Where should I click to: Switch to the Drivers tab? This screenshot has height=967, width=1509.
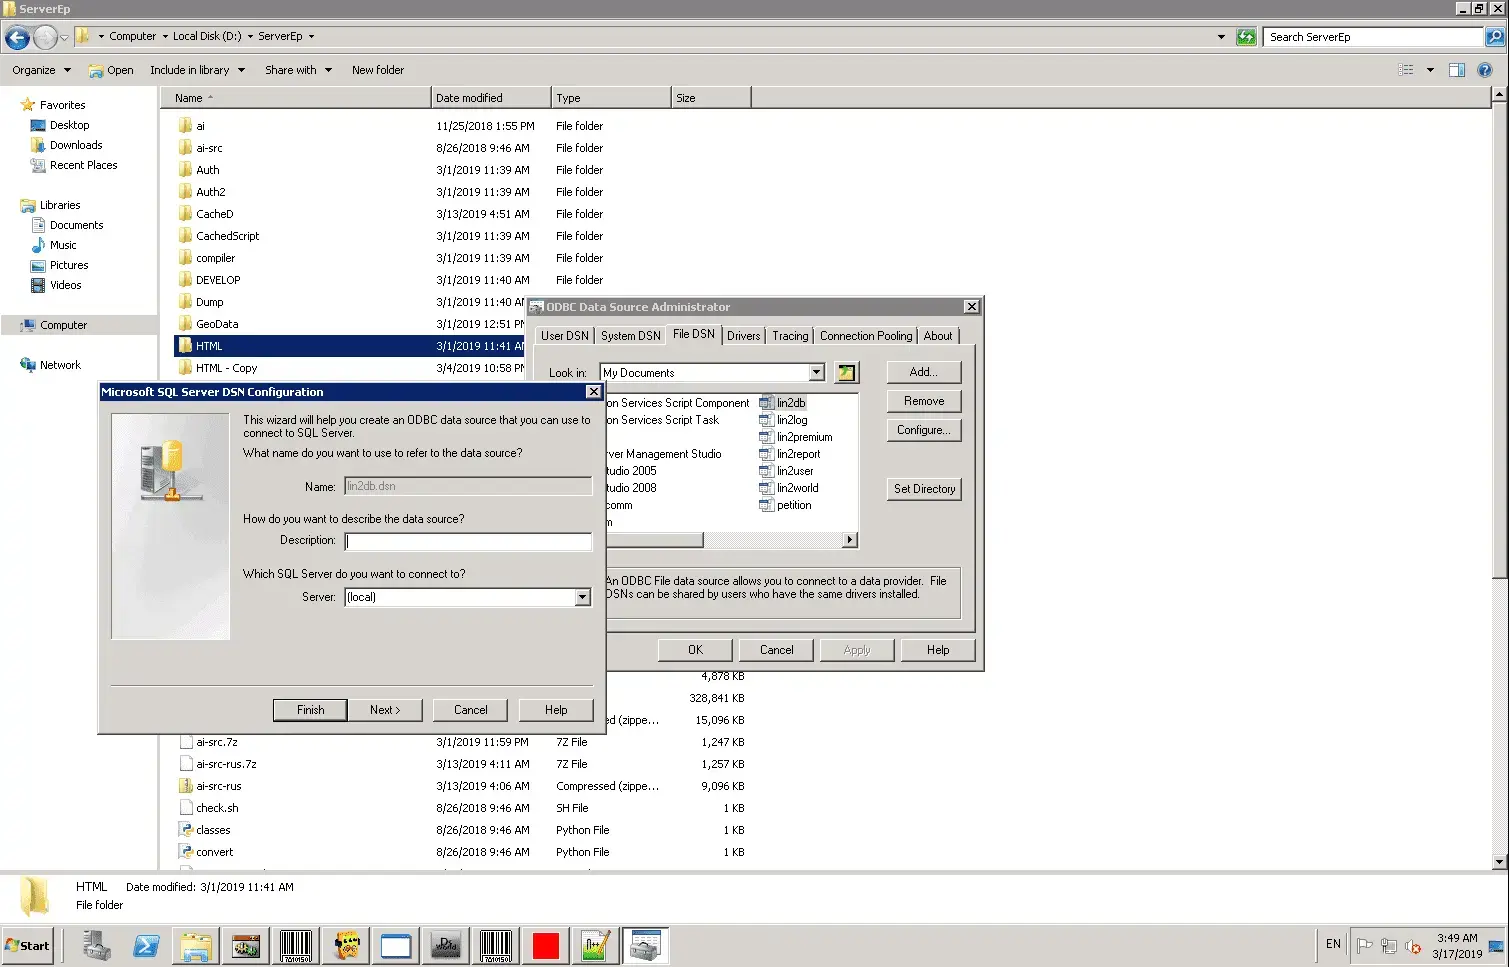point(743,336)
